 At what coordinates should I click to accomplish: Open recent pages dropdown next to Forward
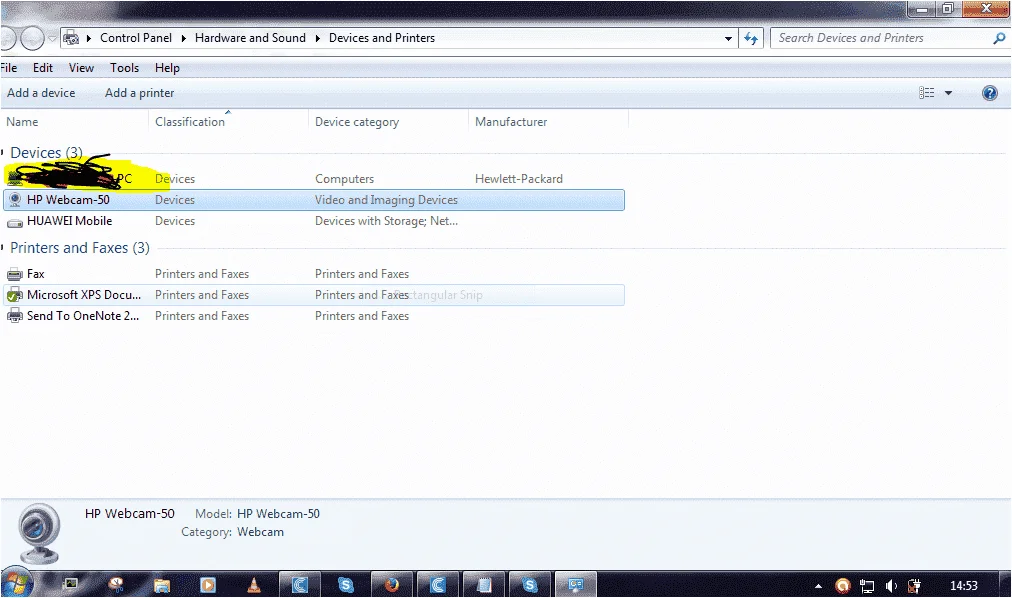52,39
